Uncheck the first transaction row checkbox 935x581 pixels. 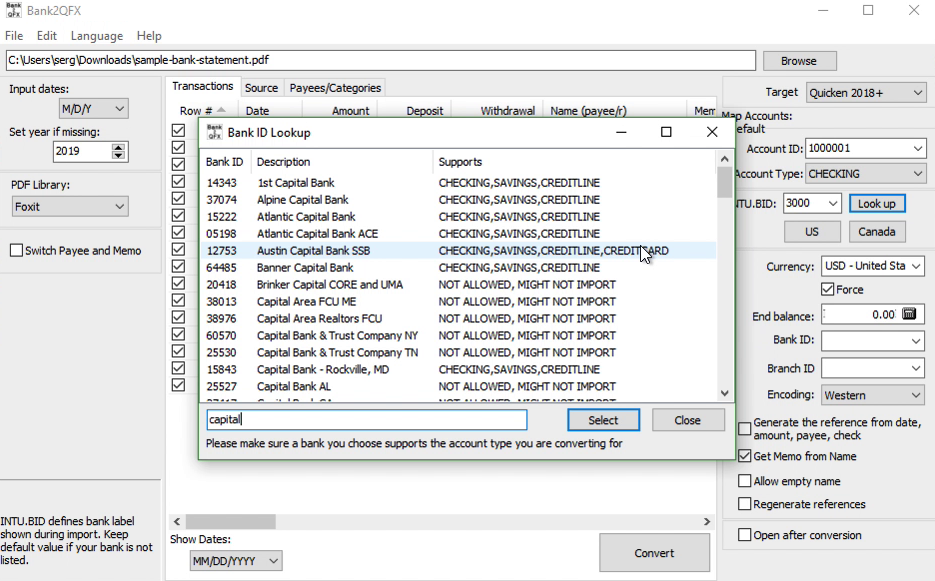(178, 130)
